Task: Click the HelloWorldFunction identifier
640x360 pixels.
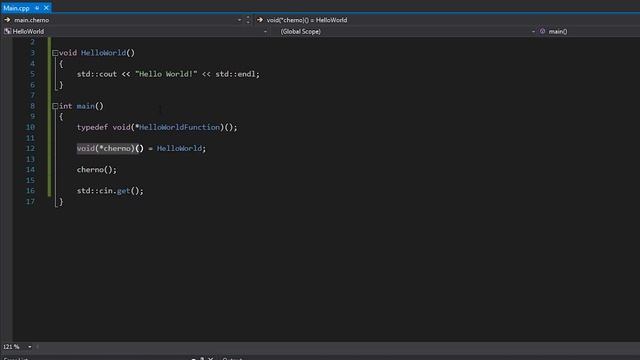Action: [x=180, y=127]
